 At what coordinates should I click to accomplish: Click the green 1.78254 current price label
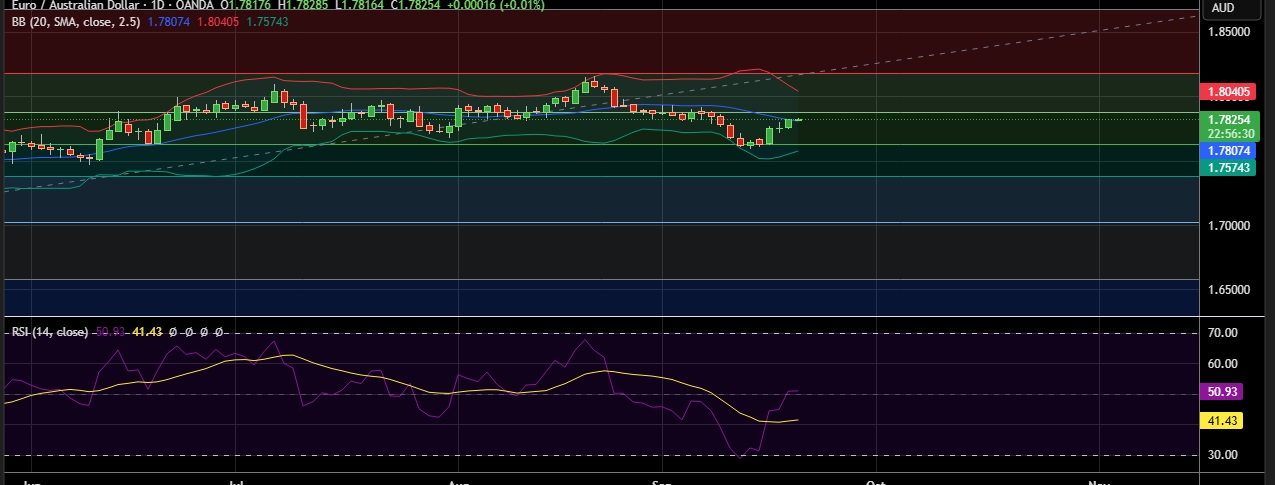click(1228, 119)
